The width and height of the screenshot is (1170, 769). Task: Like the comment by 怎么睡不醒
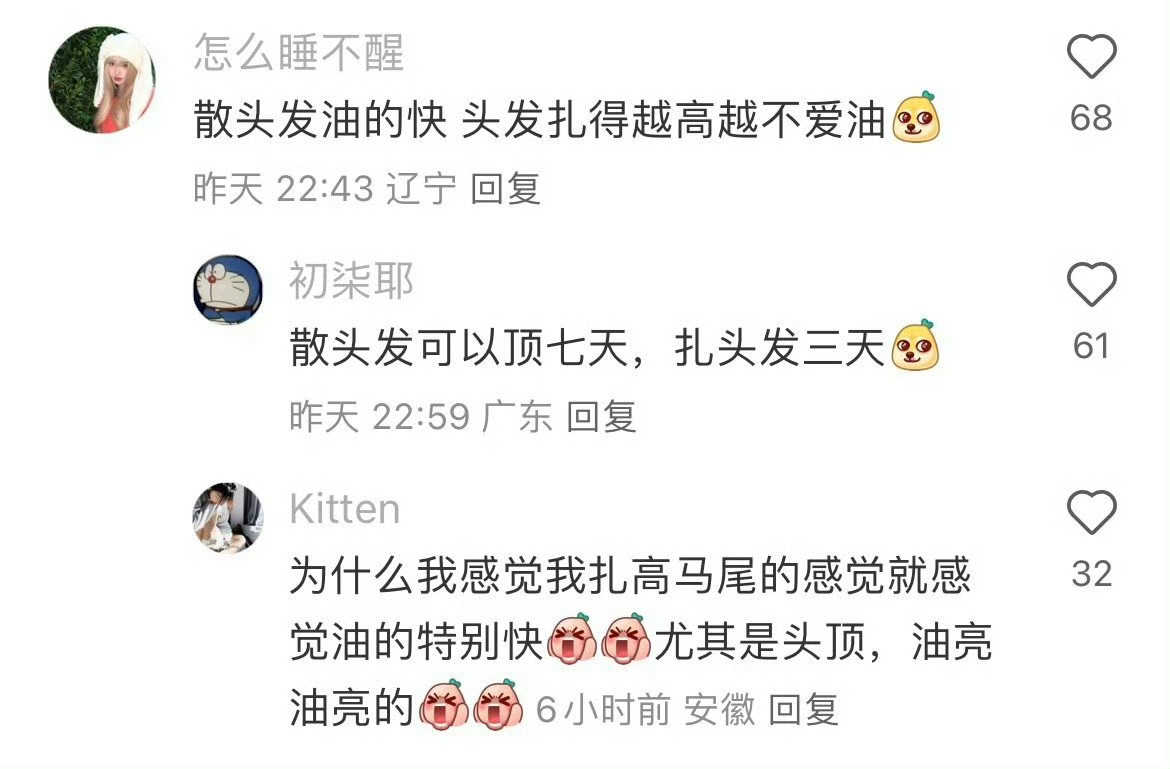tap(1092, 56)
